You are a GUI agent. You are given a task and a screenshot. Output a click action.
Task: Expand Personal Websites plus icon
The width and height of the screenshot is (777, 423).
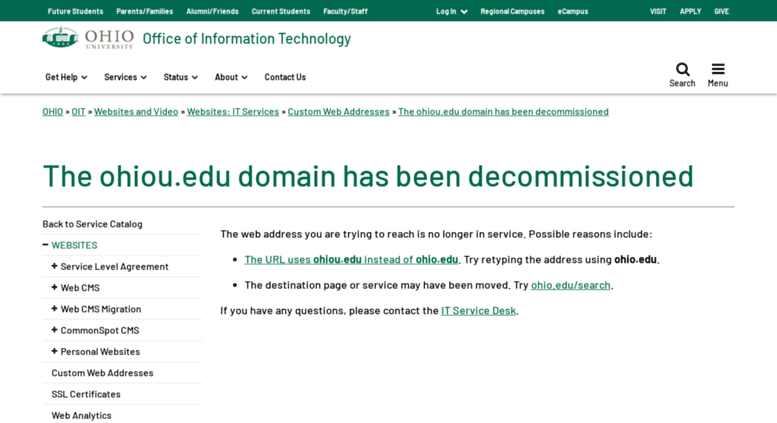(55, 351)
